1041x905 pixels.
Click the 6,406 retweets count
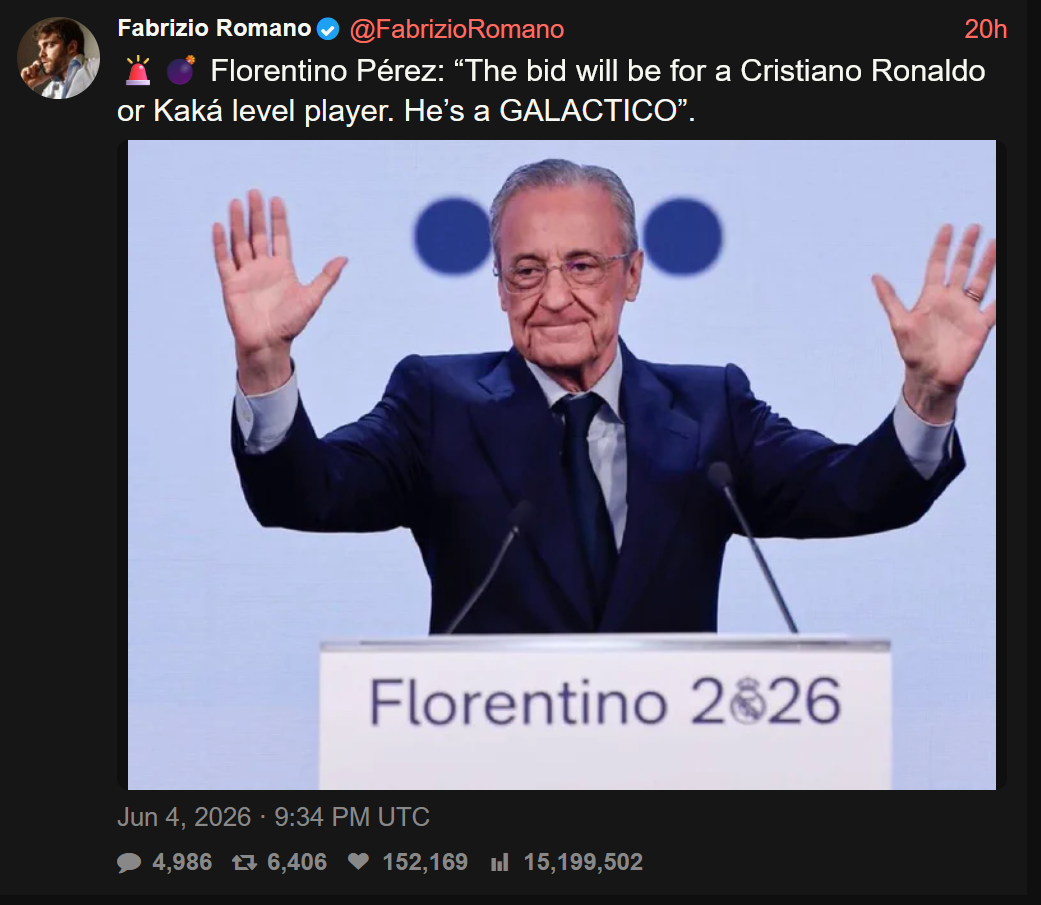(297, 862)
